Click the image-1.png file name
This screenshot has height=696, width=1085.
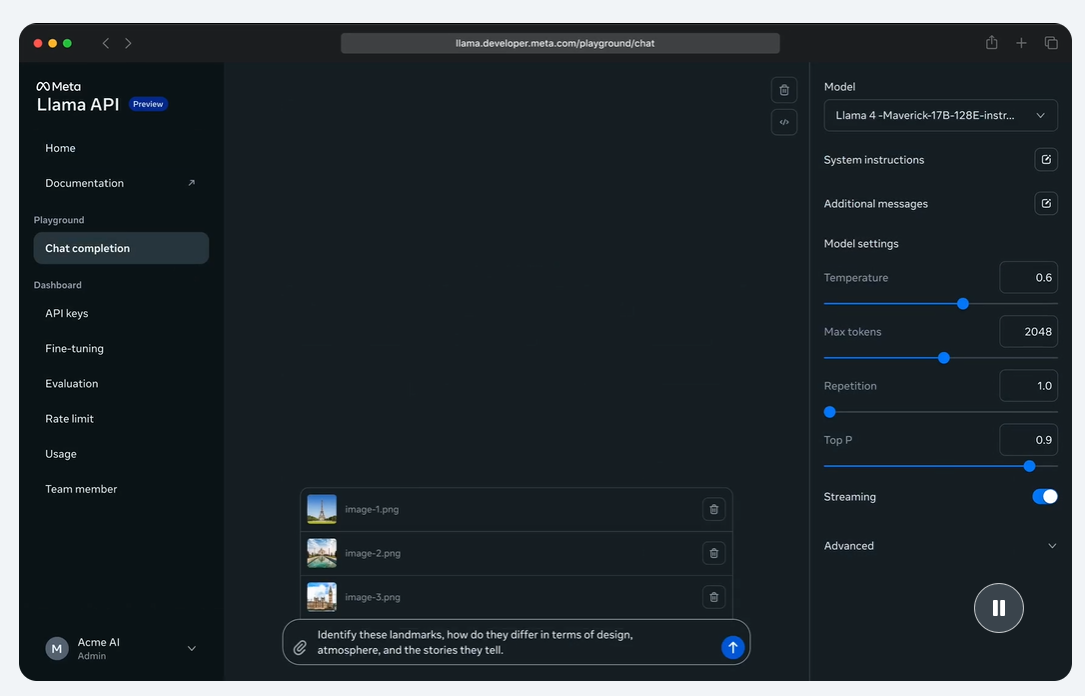point(372,509)
